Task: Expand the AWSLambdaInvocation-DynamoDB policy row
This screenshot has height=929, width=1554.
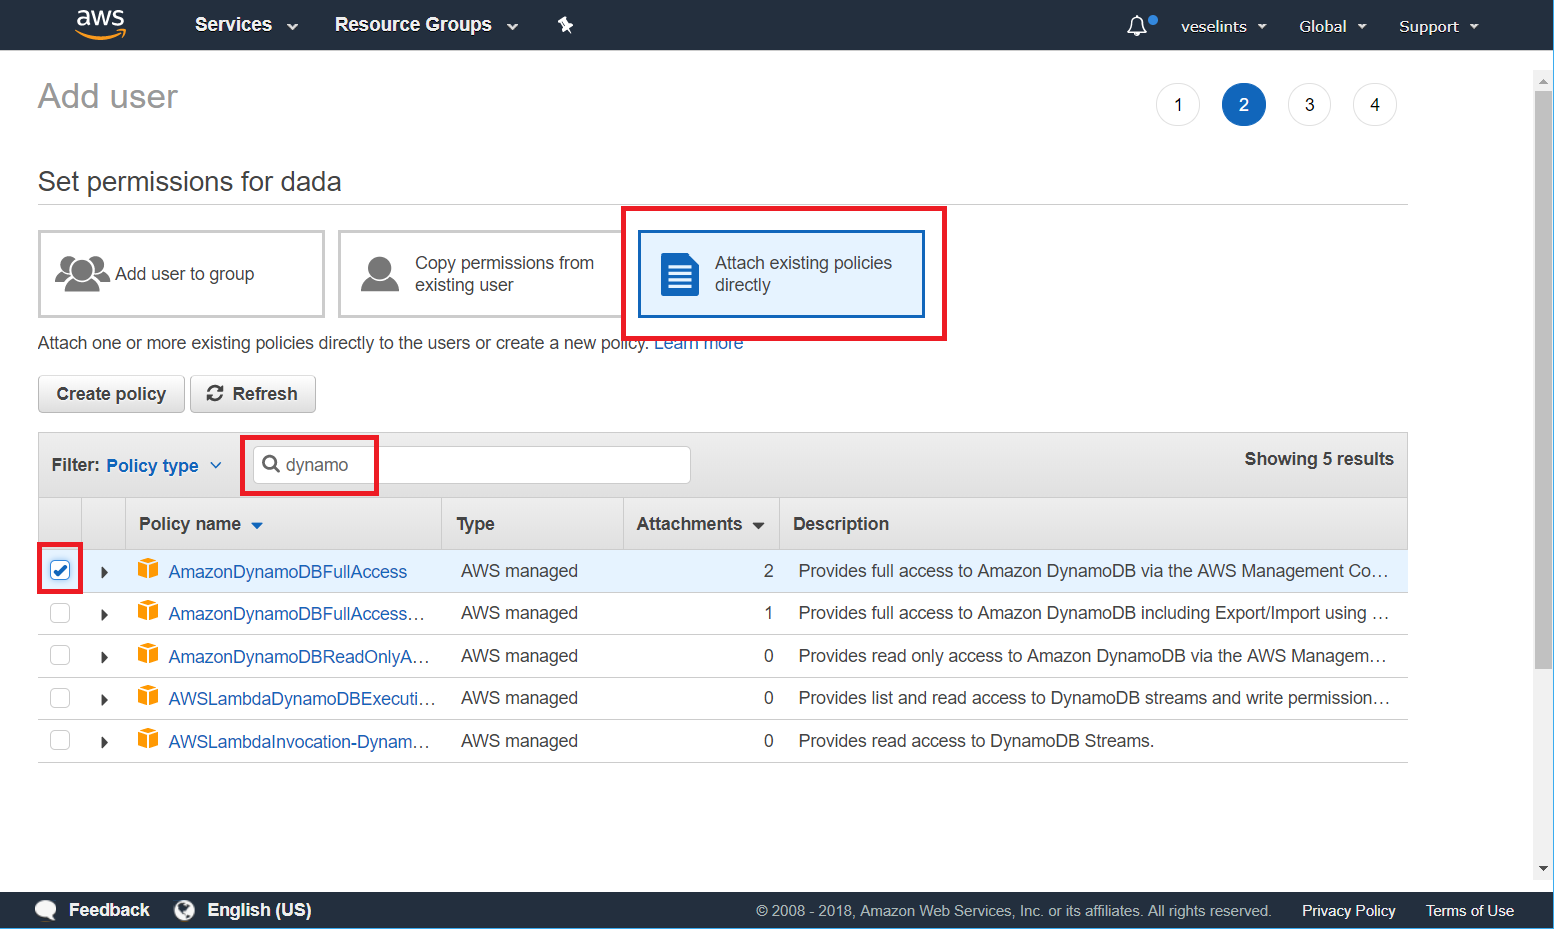Action: tap(105, 741)
